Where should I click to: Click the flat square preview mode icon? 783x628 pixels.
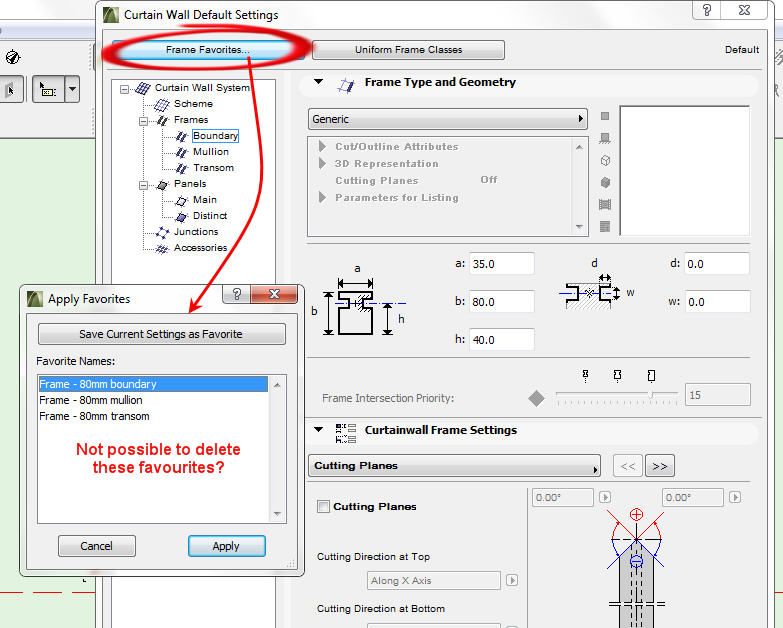pyautogui.click(x=605, y=116)
